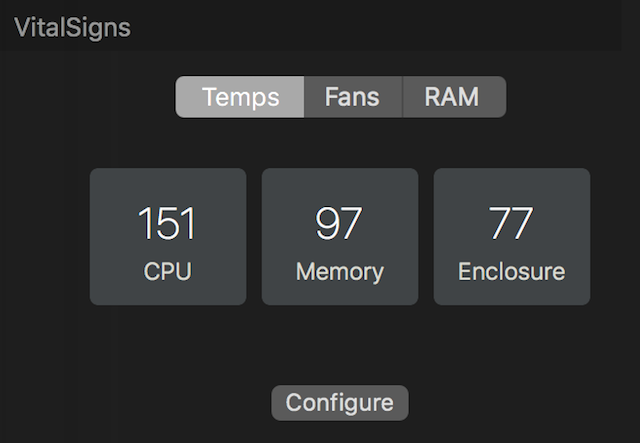The image size is (640, 443).
Task: Click the divider between Temps and Fans
Action: 305,97
